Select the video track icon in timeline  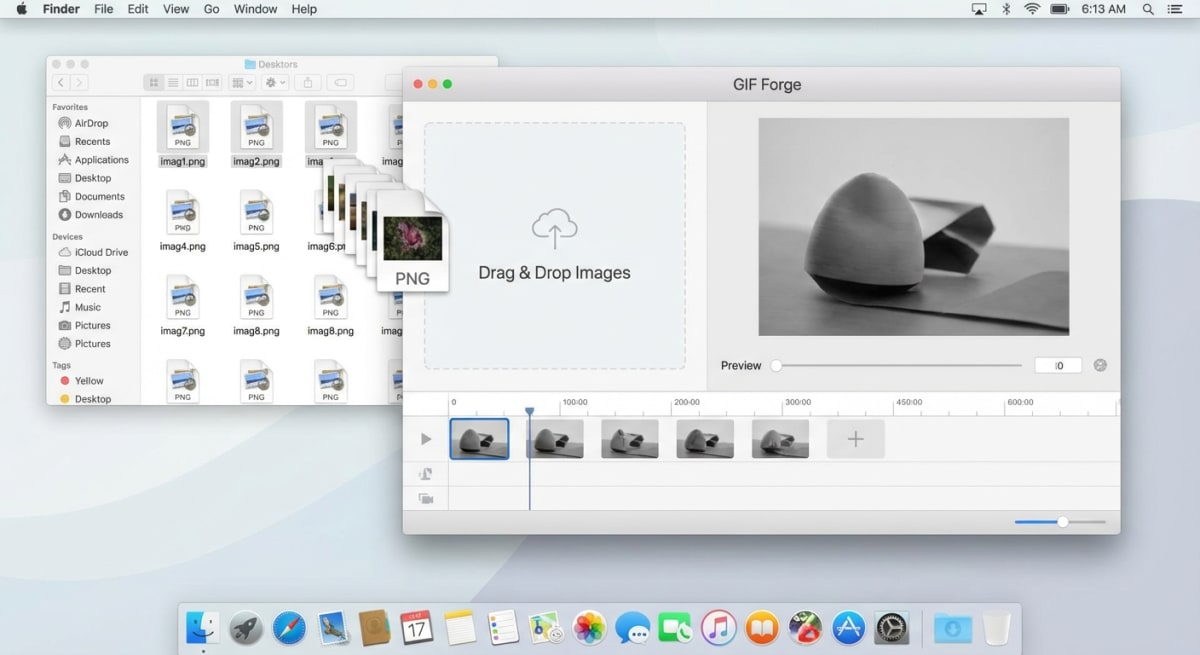425,498
